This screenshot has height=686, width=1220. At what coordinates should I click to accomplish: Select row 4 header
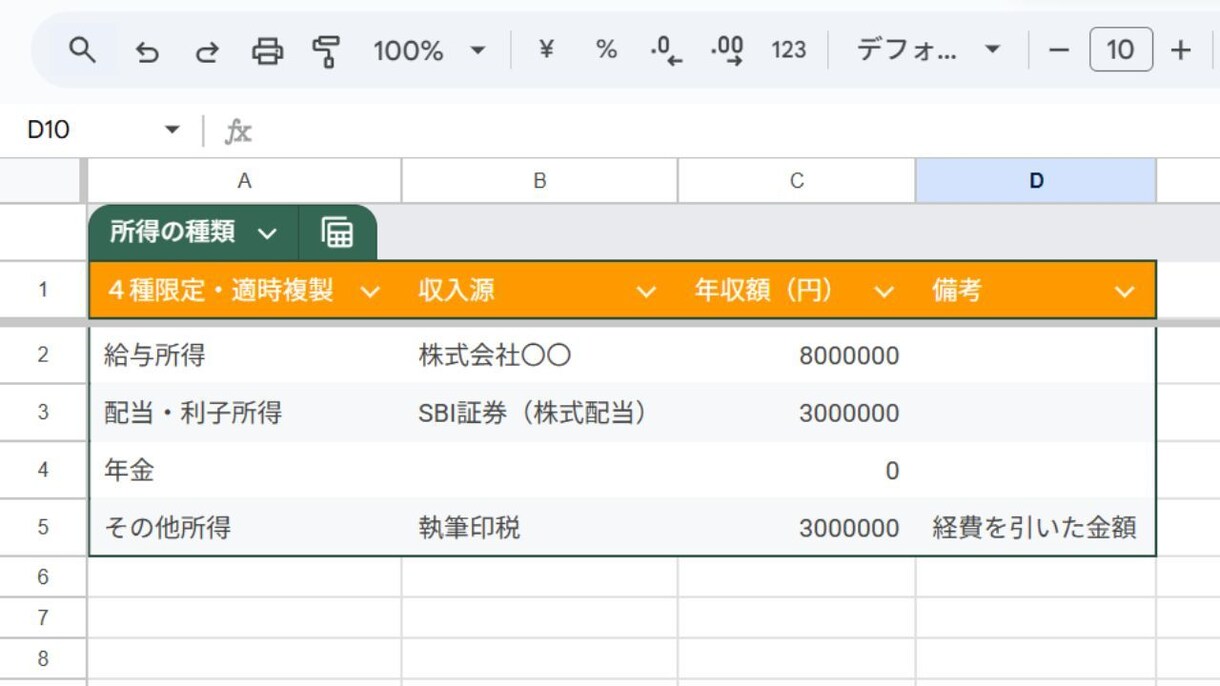point(43,470)
